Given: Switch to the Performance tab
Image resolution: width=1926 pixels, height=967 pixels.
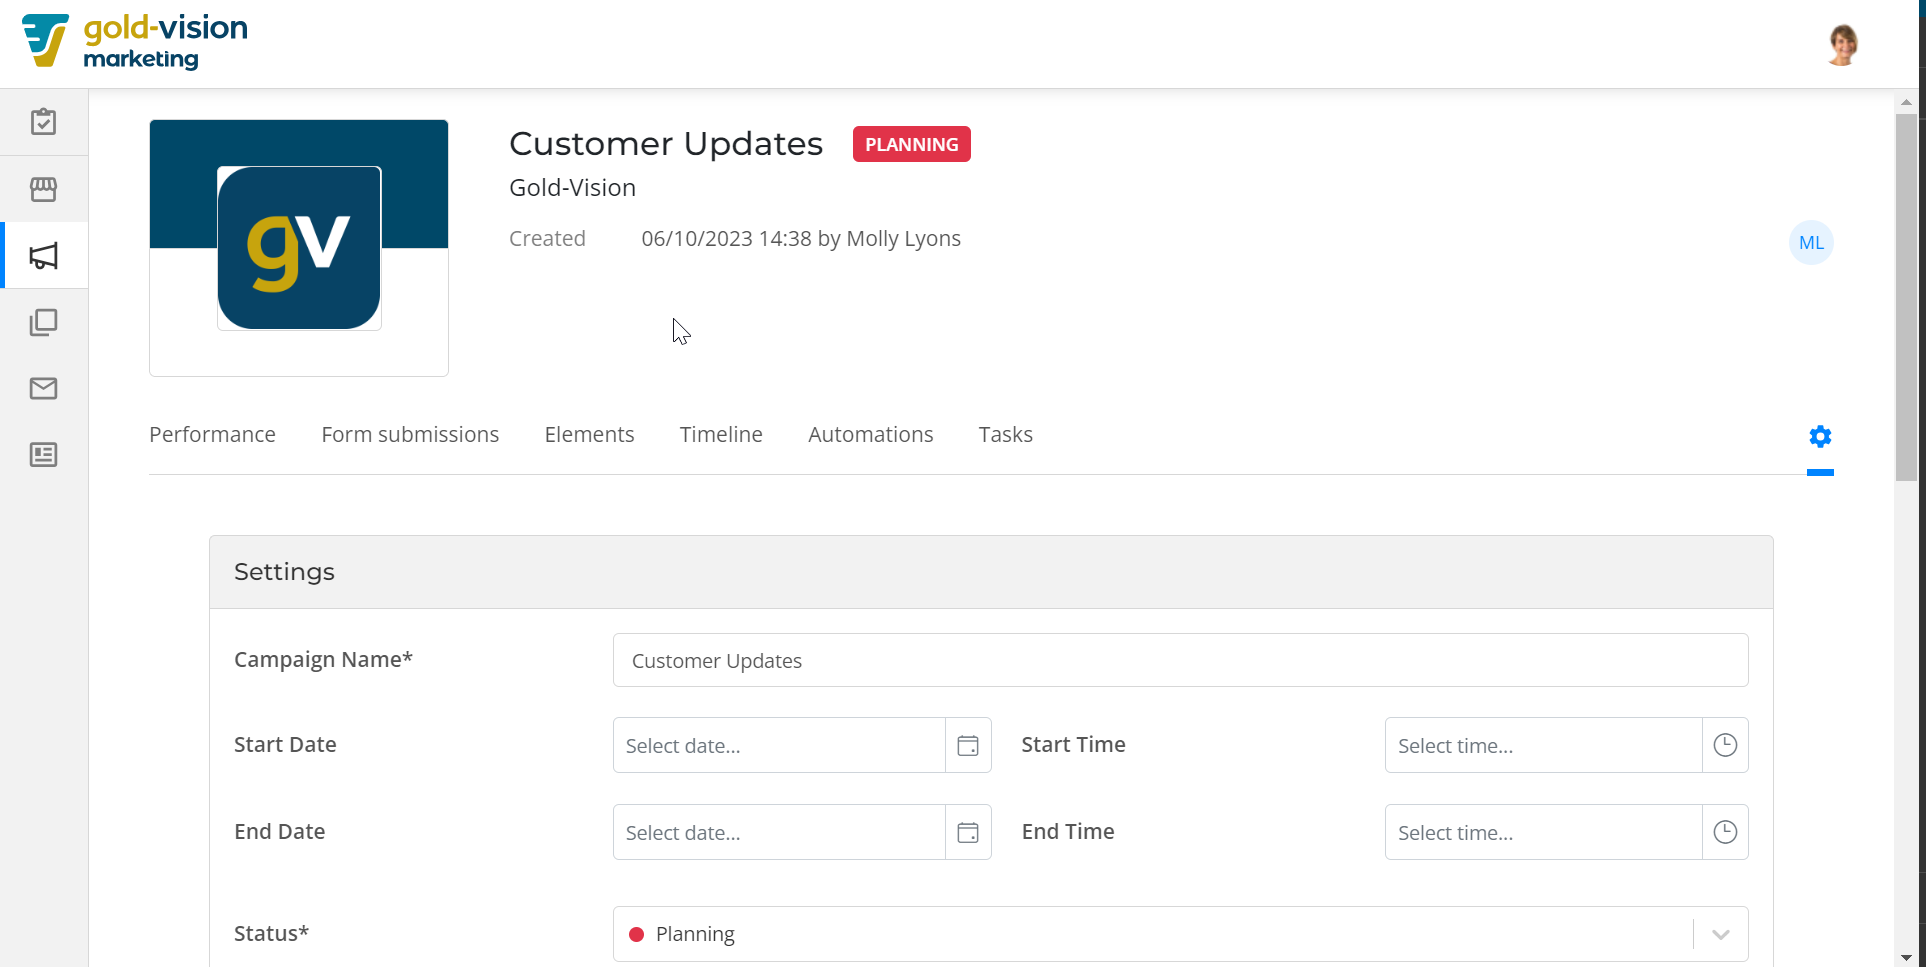Looking at the screenshot, I should pos(212,435).
